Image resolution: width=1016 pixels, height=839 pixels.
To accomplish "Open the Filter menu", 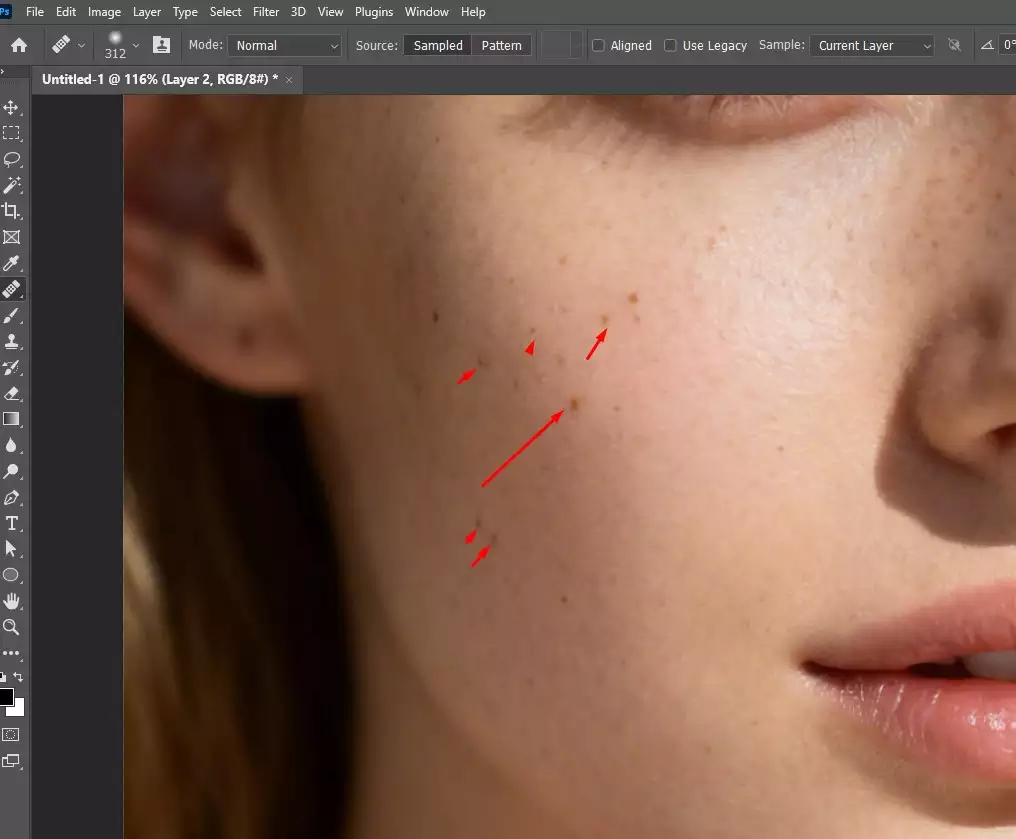I will tap(265, 12).
